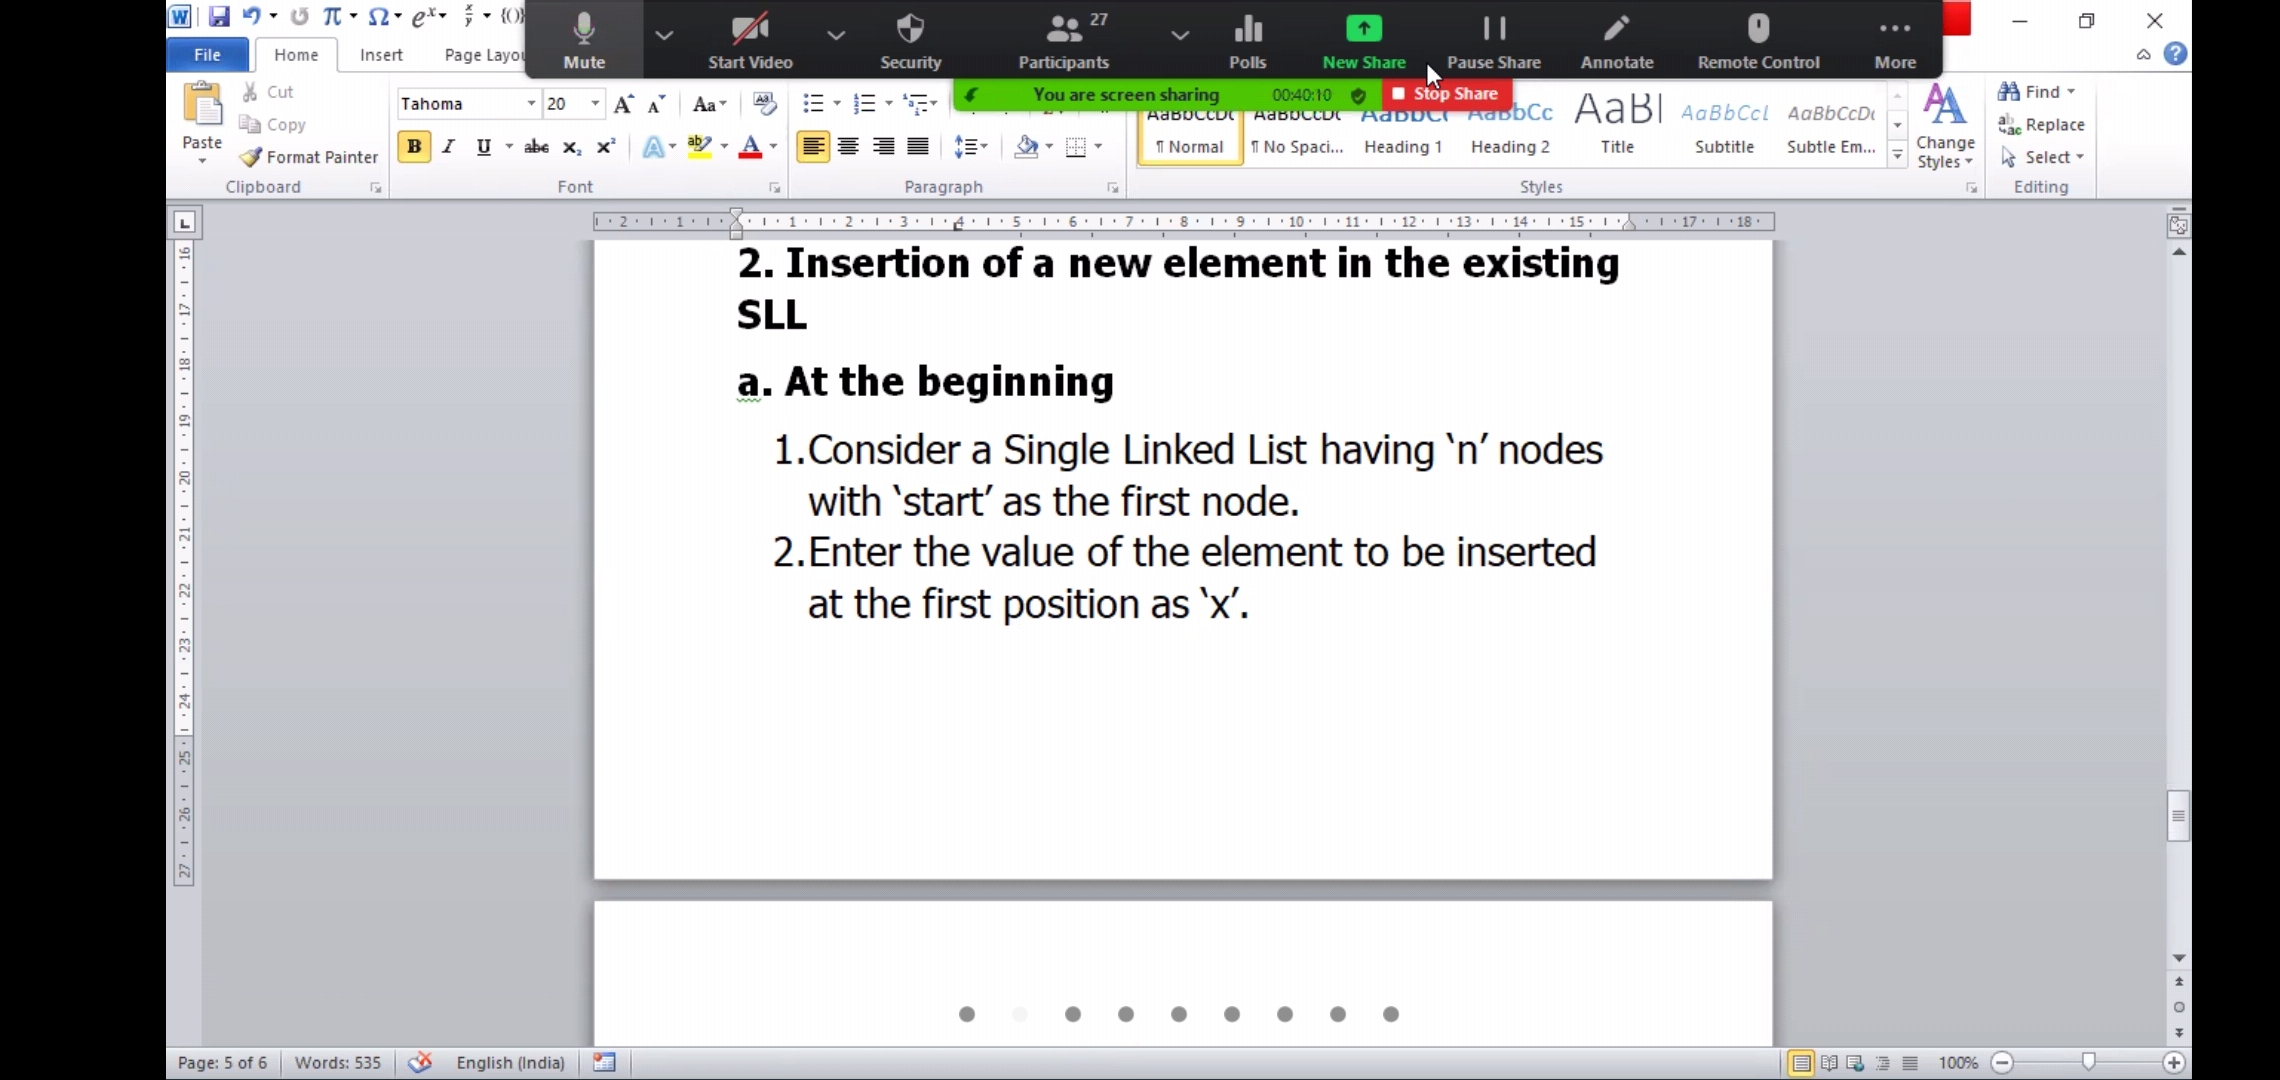Image resolution: width=2280 pixels, height=1080 pixels.
Task: Open the font name dropdown
Action: [x=531, y=104]
